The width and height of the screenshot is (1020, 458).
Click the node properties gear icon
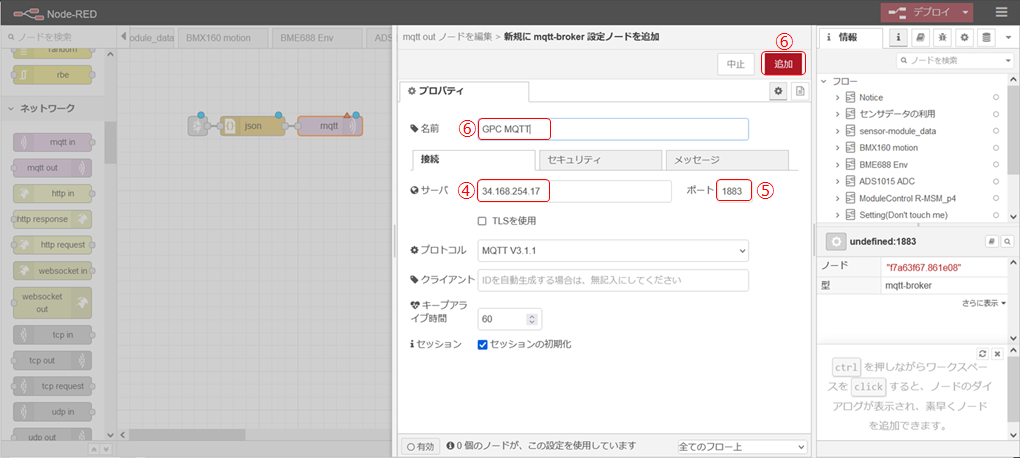tap(777, 91)
